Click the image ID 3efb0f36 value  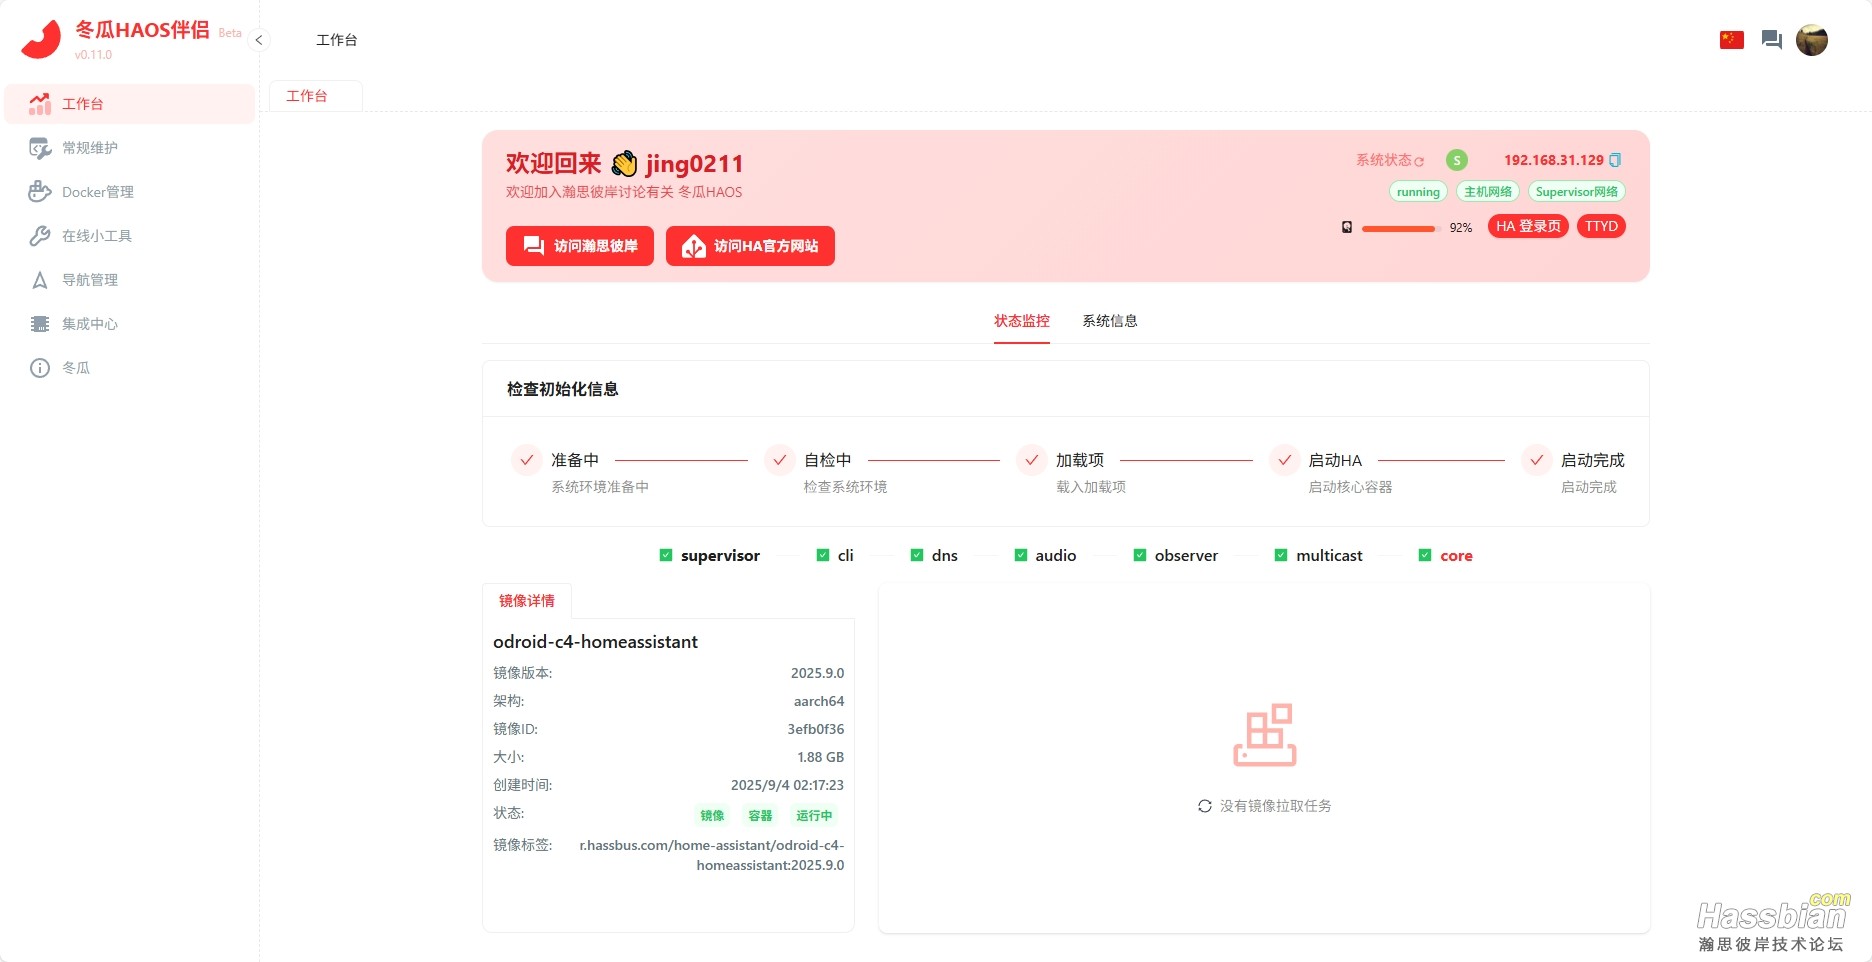tap(816, 729)
